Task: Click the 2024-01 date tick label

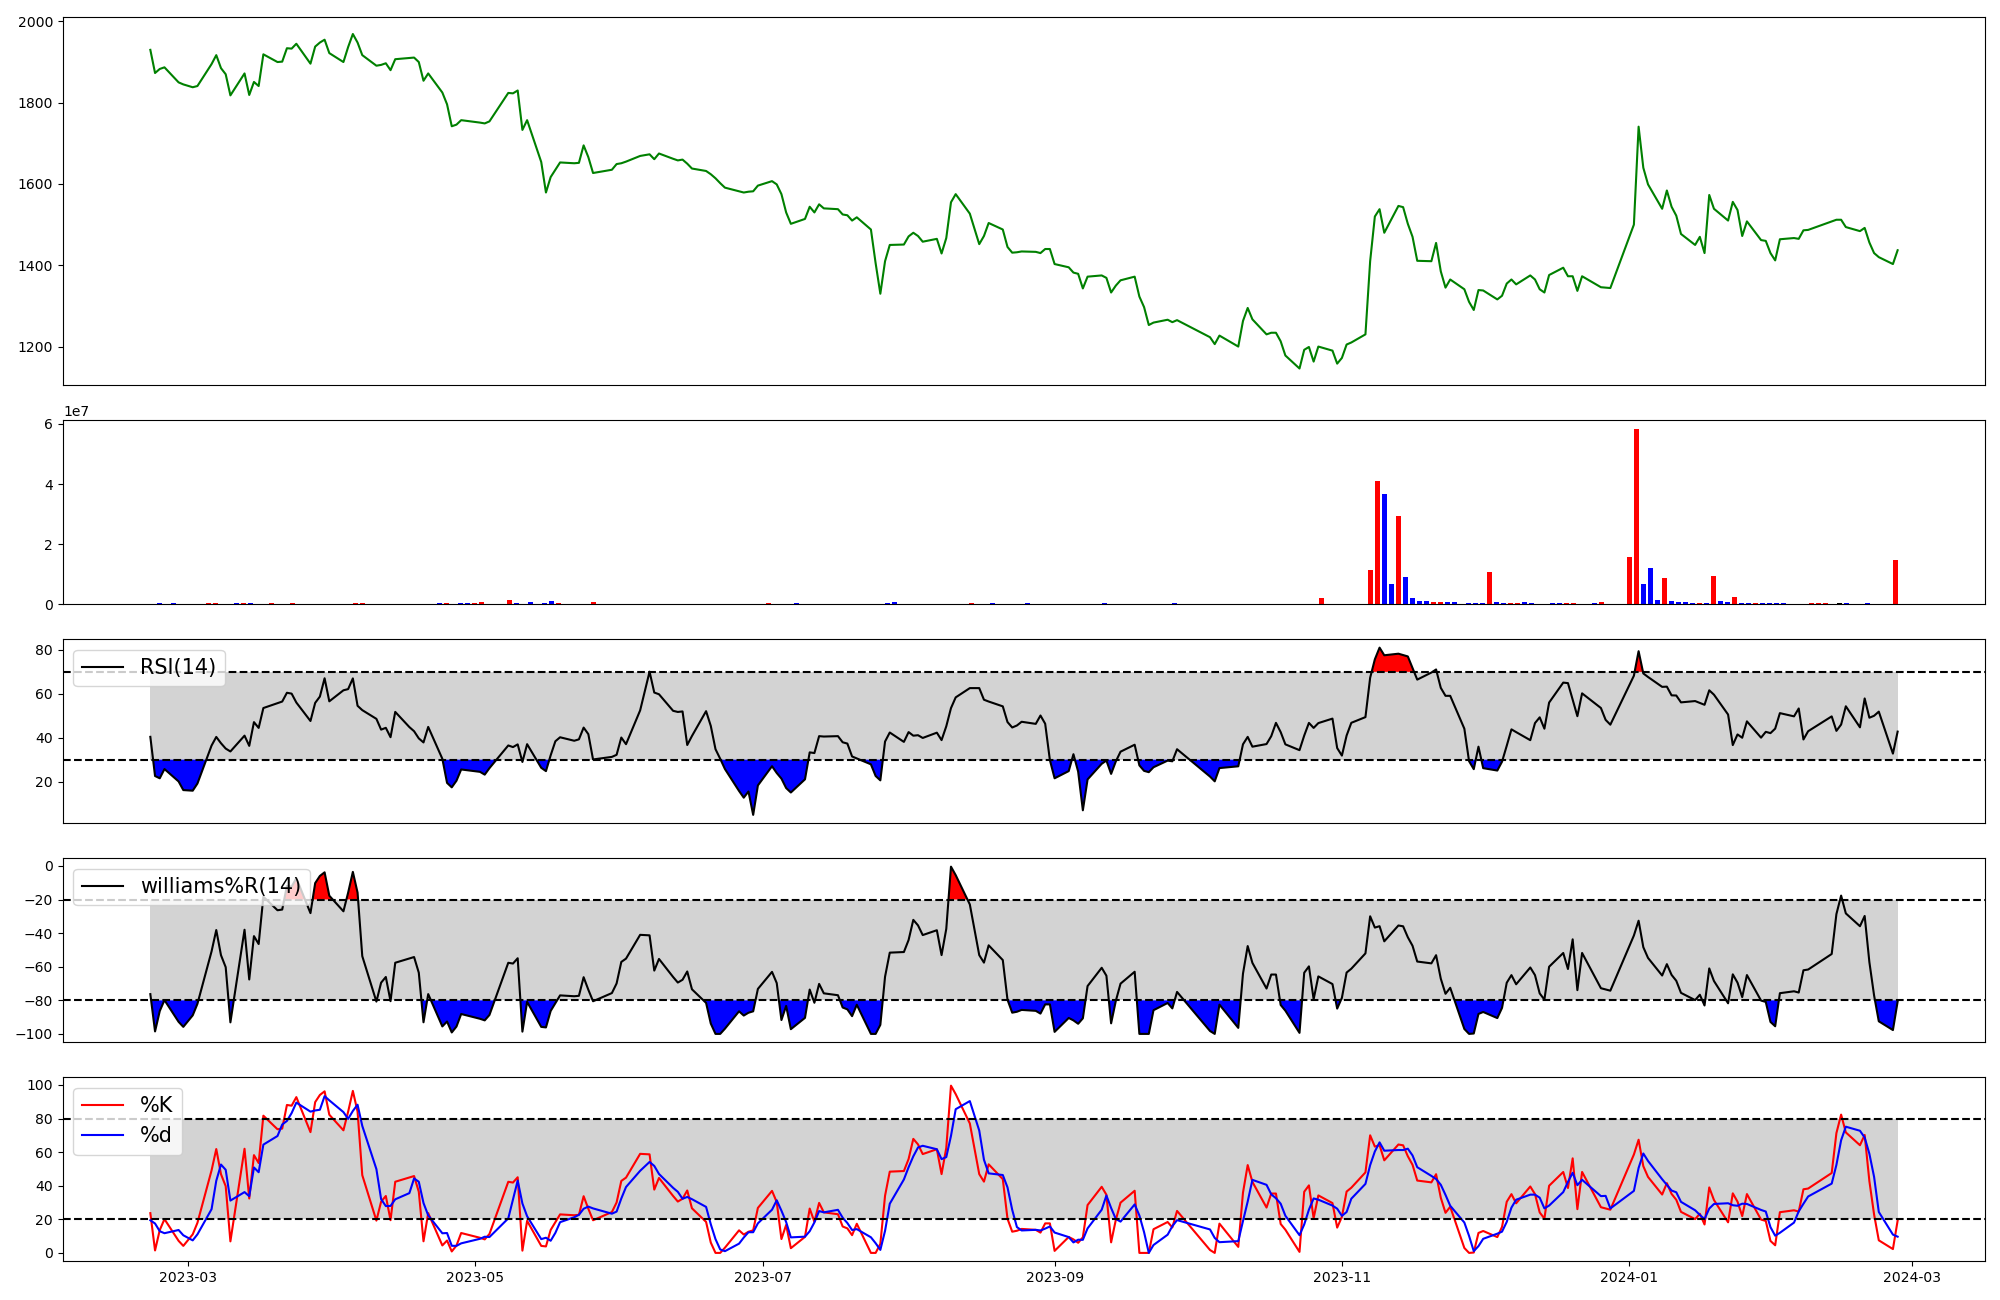Action: (x=1630, y=1277)
